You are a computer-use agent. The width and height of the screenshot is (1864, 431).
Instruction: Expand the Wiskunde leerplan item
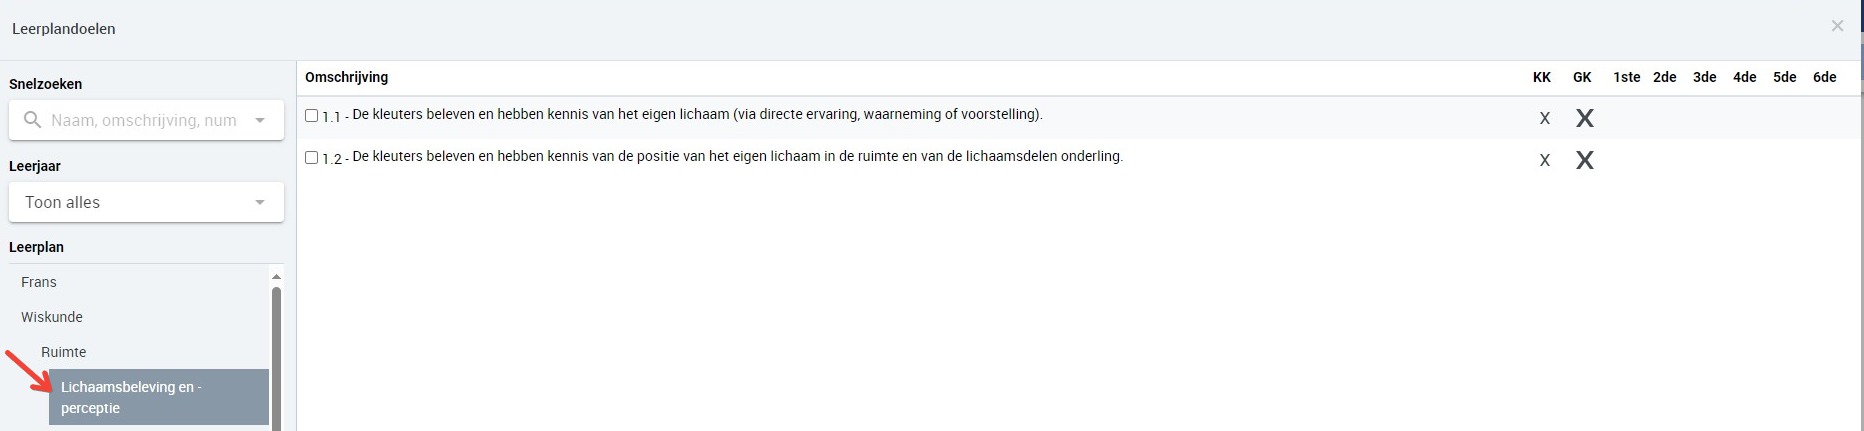[x=52, y=317]
